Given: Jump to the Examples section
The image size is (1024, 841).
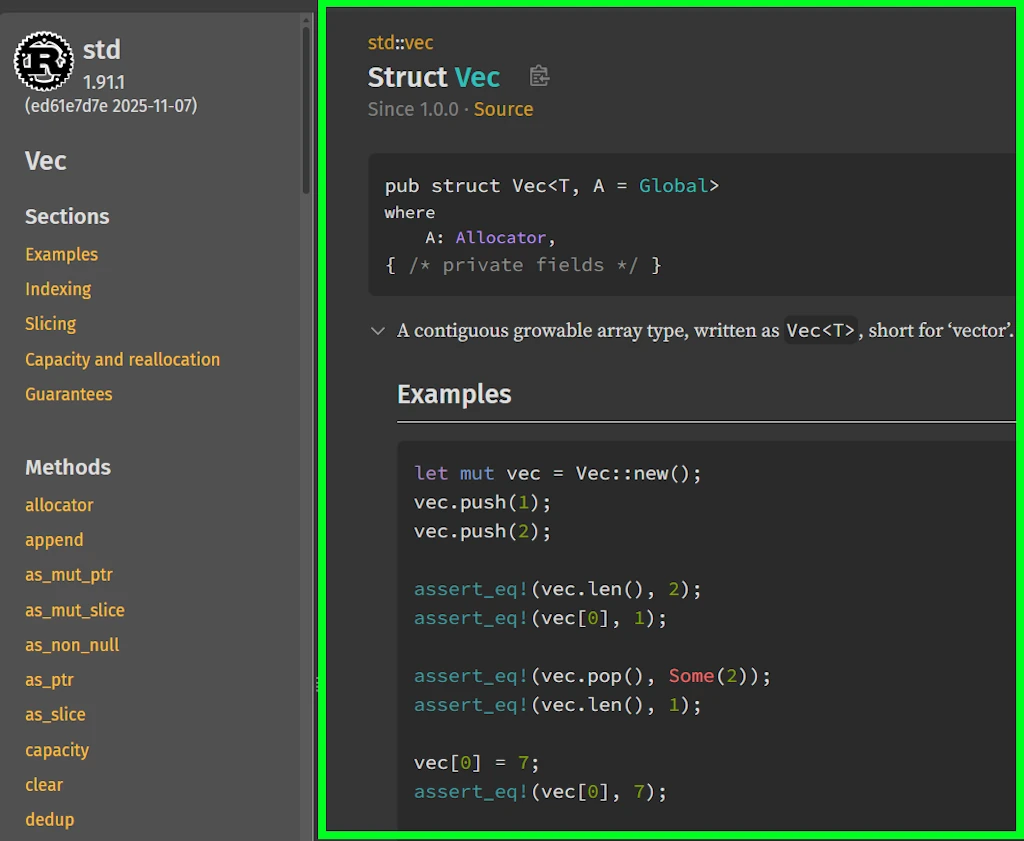Looking at the screenshot, I should pyautogui.click(x=62, y=254).
